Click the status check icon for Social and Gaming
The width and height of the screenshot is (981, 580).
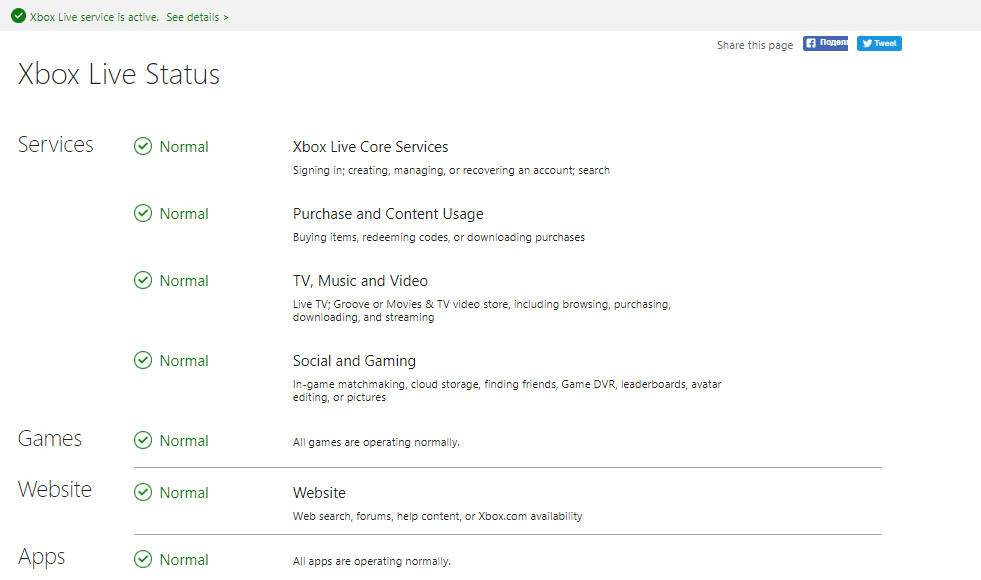[x=143, y=360]
